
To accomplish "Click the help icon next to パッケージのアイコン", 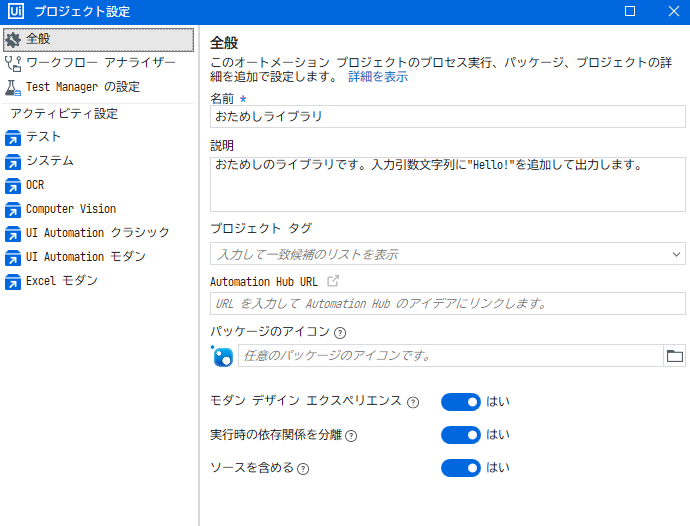I will pyautogui.click(x=340, y=333).
